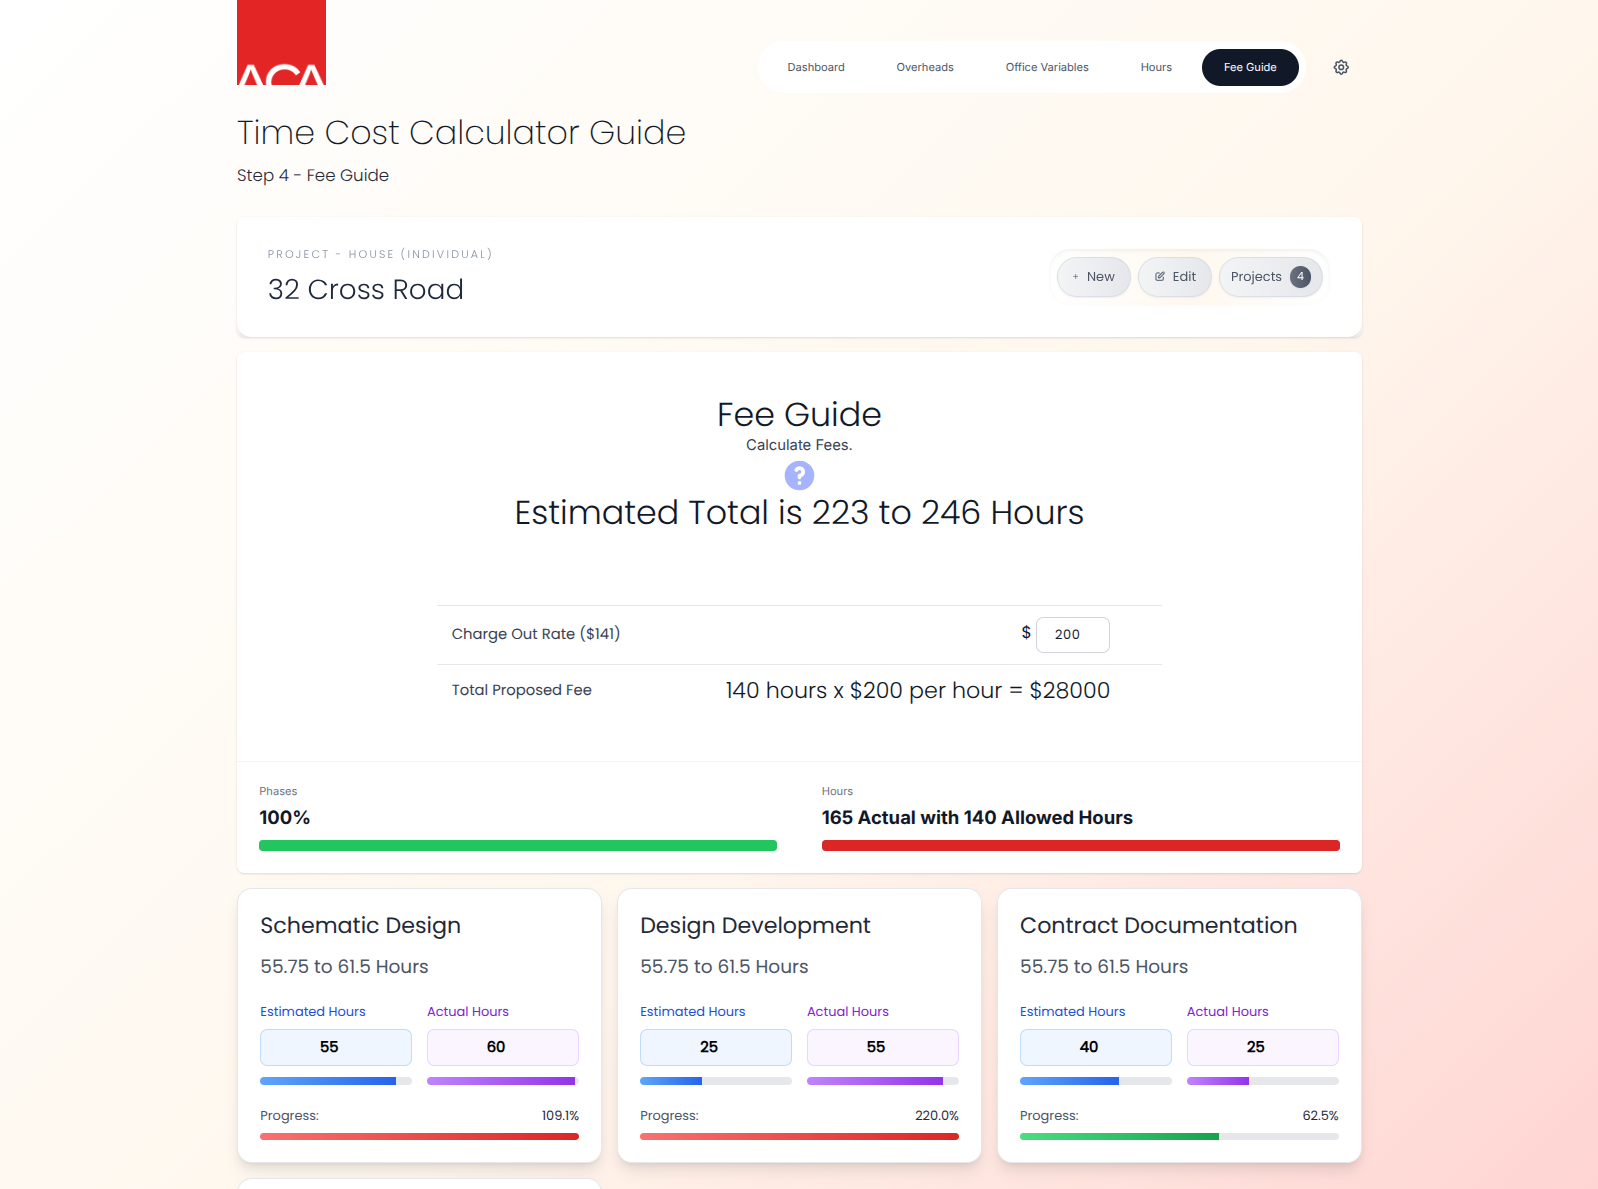1598x1189 pixels.
Task: Click the Project - House (Individual) label
Action: [380, 254]
